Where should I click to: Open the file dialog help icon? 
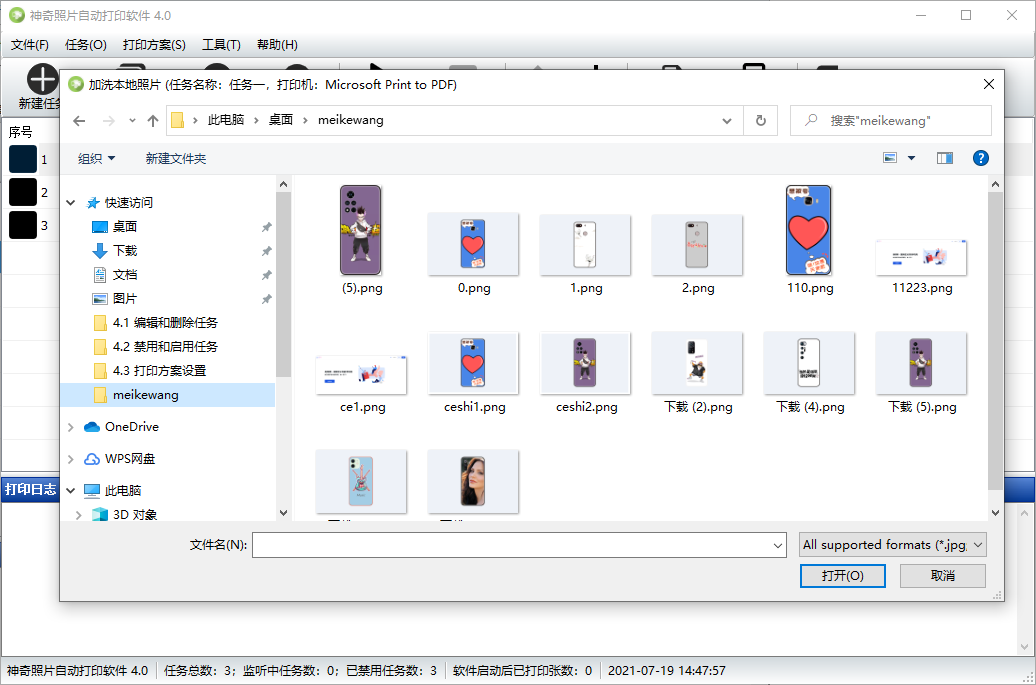(x=980, y=158)
